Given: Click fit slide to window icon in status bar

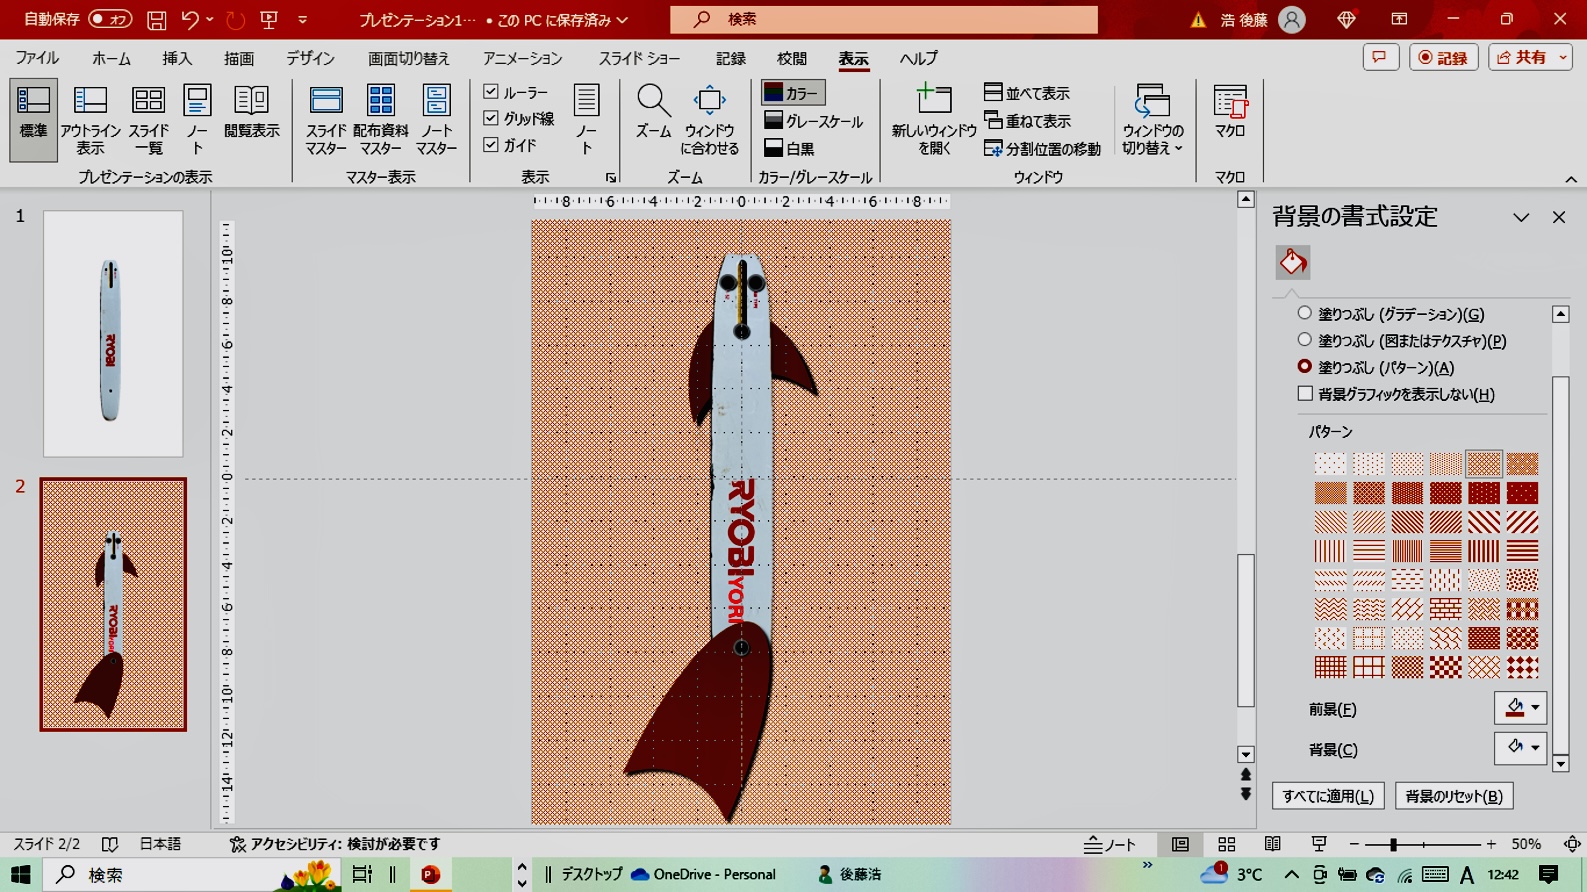Looking at the screenshot, I should click(1572, 845).
